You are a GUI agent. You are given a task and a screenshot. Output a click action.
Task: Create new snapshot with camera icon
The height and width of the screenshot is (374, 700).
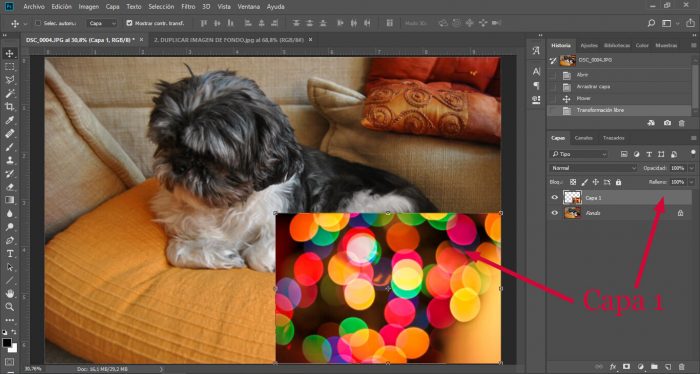(x=667, y=123)
